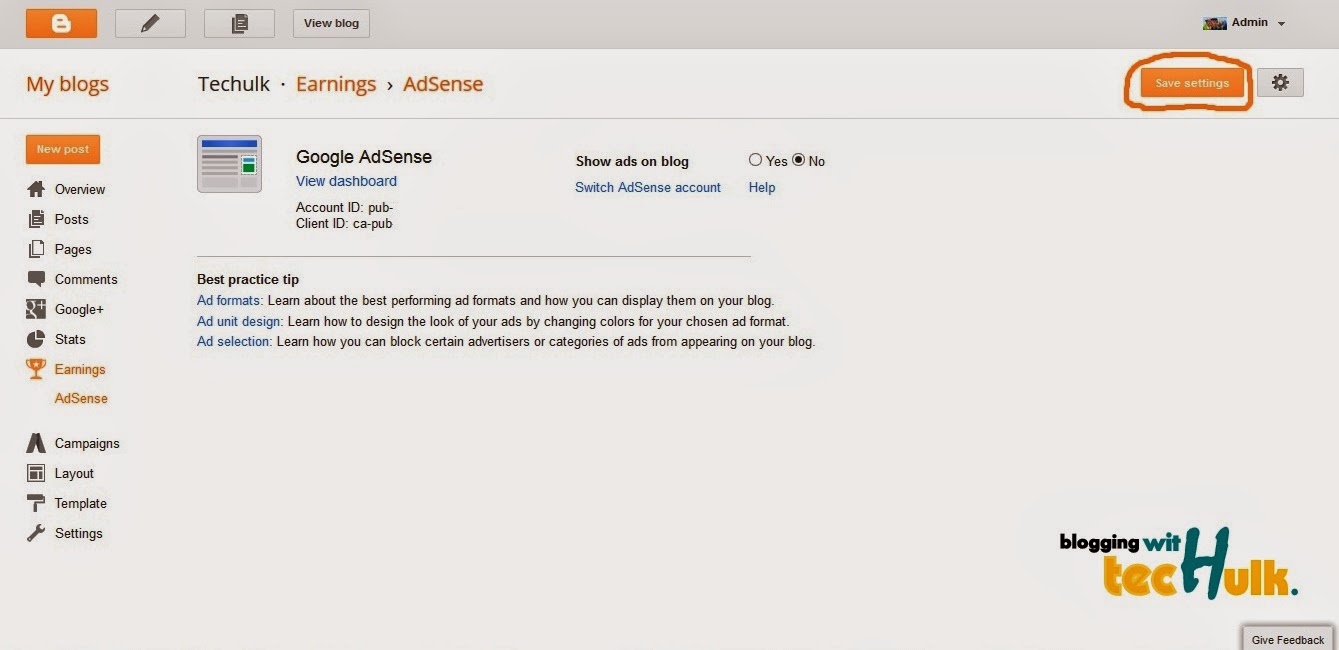Viewport: 1339px width, 650px height.
Task: Click the pencil create-post icon
Action: pos(150,23)
